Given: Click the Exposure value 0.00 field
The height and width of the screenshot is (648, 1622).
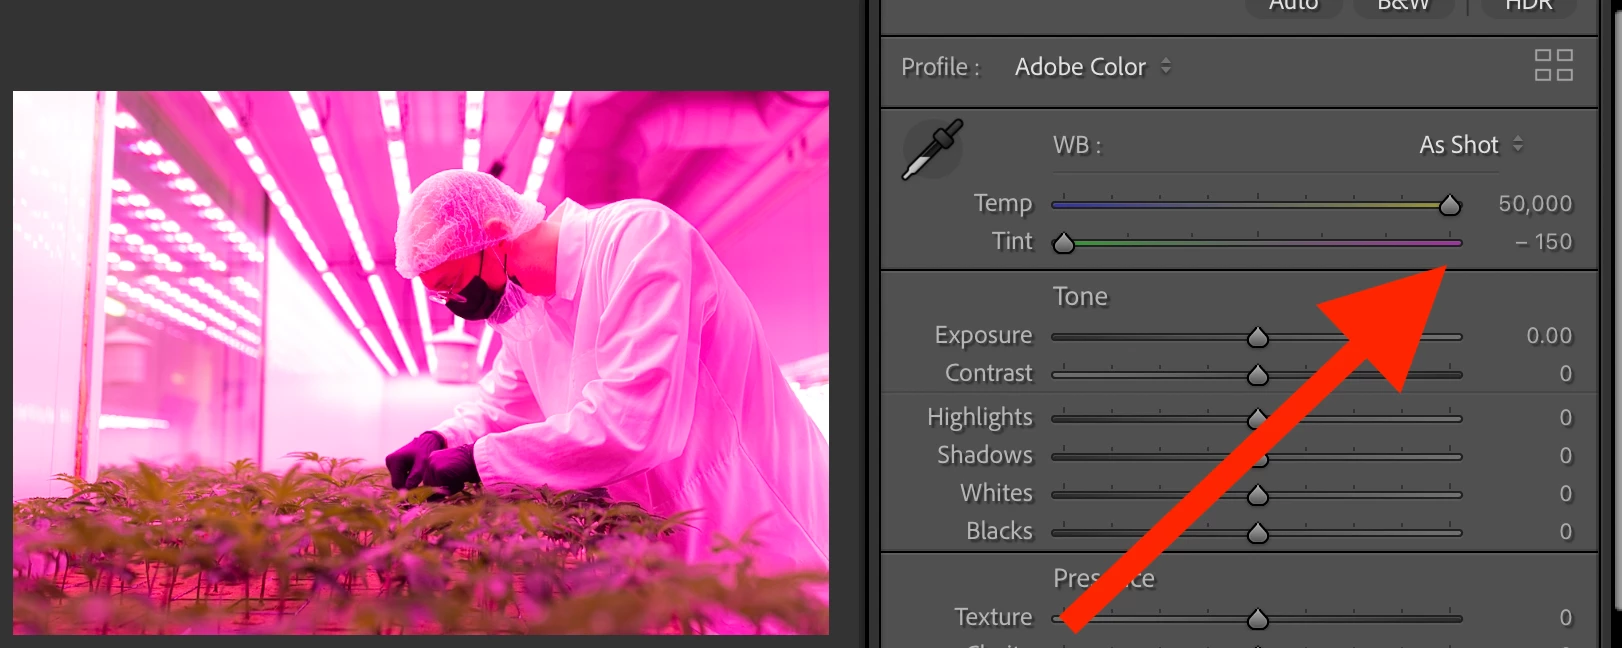Looking at the screenshot, I should click(1549, 336).
